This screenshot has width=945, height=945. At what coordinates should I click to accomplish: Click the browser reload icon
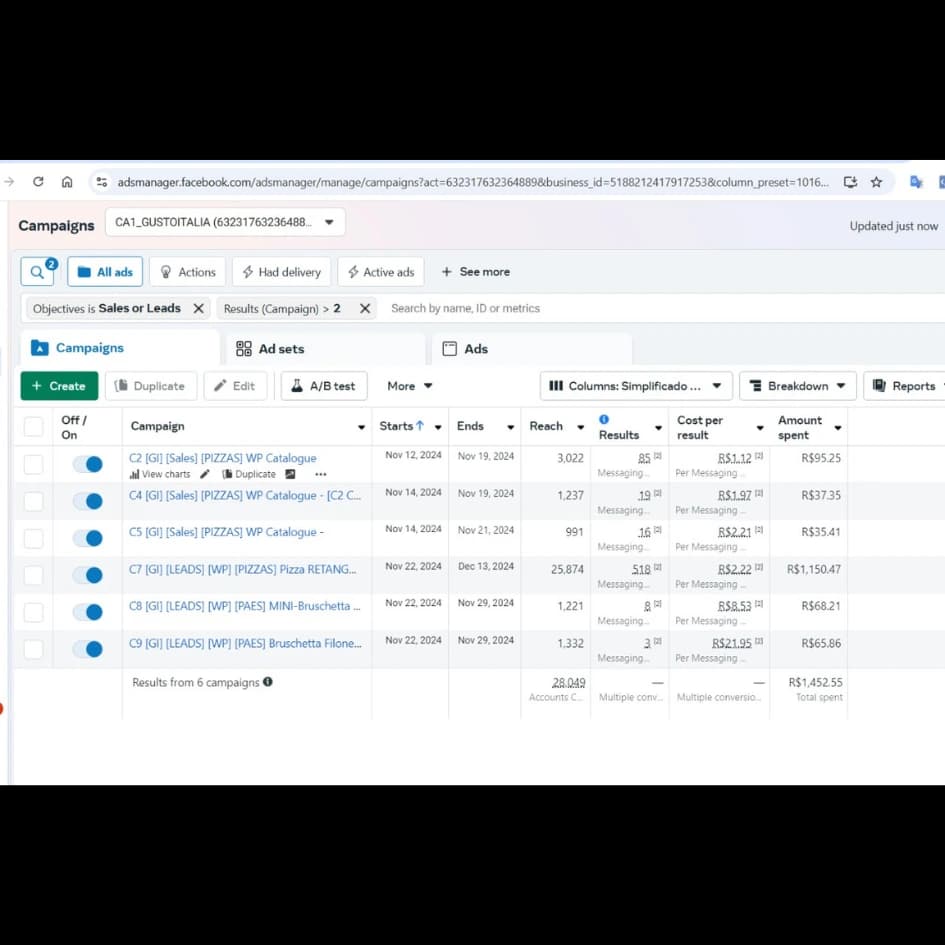[x=38, y=181]
